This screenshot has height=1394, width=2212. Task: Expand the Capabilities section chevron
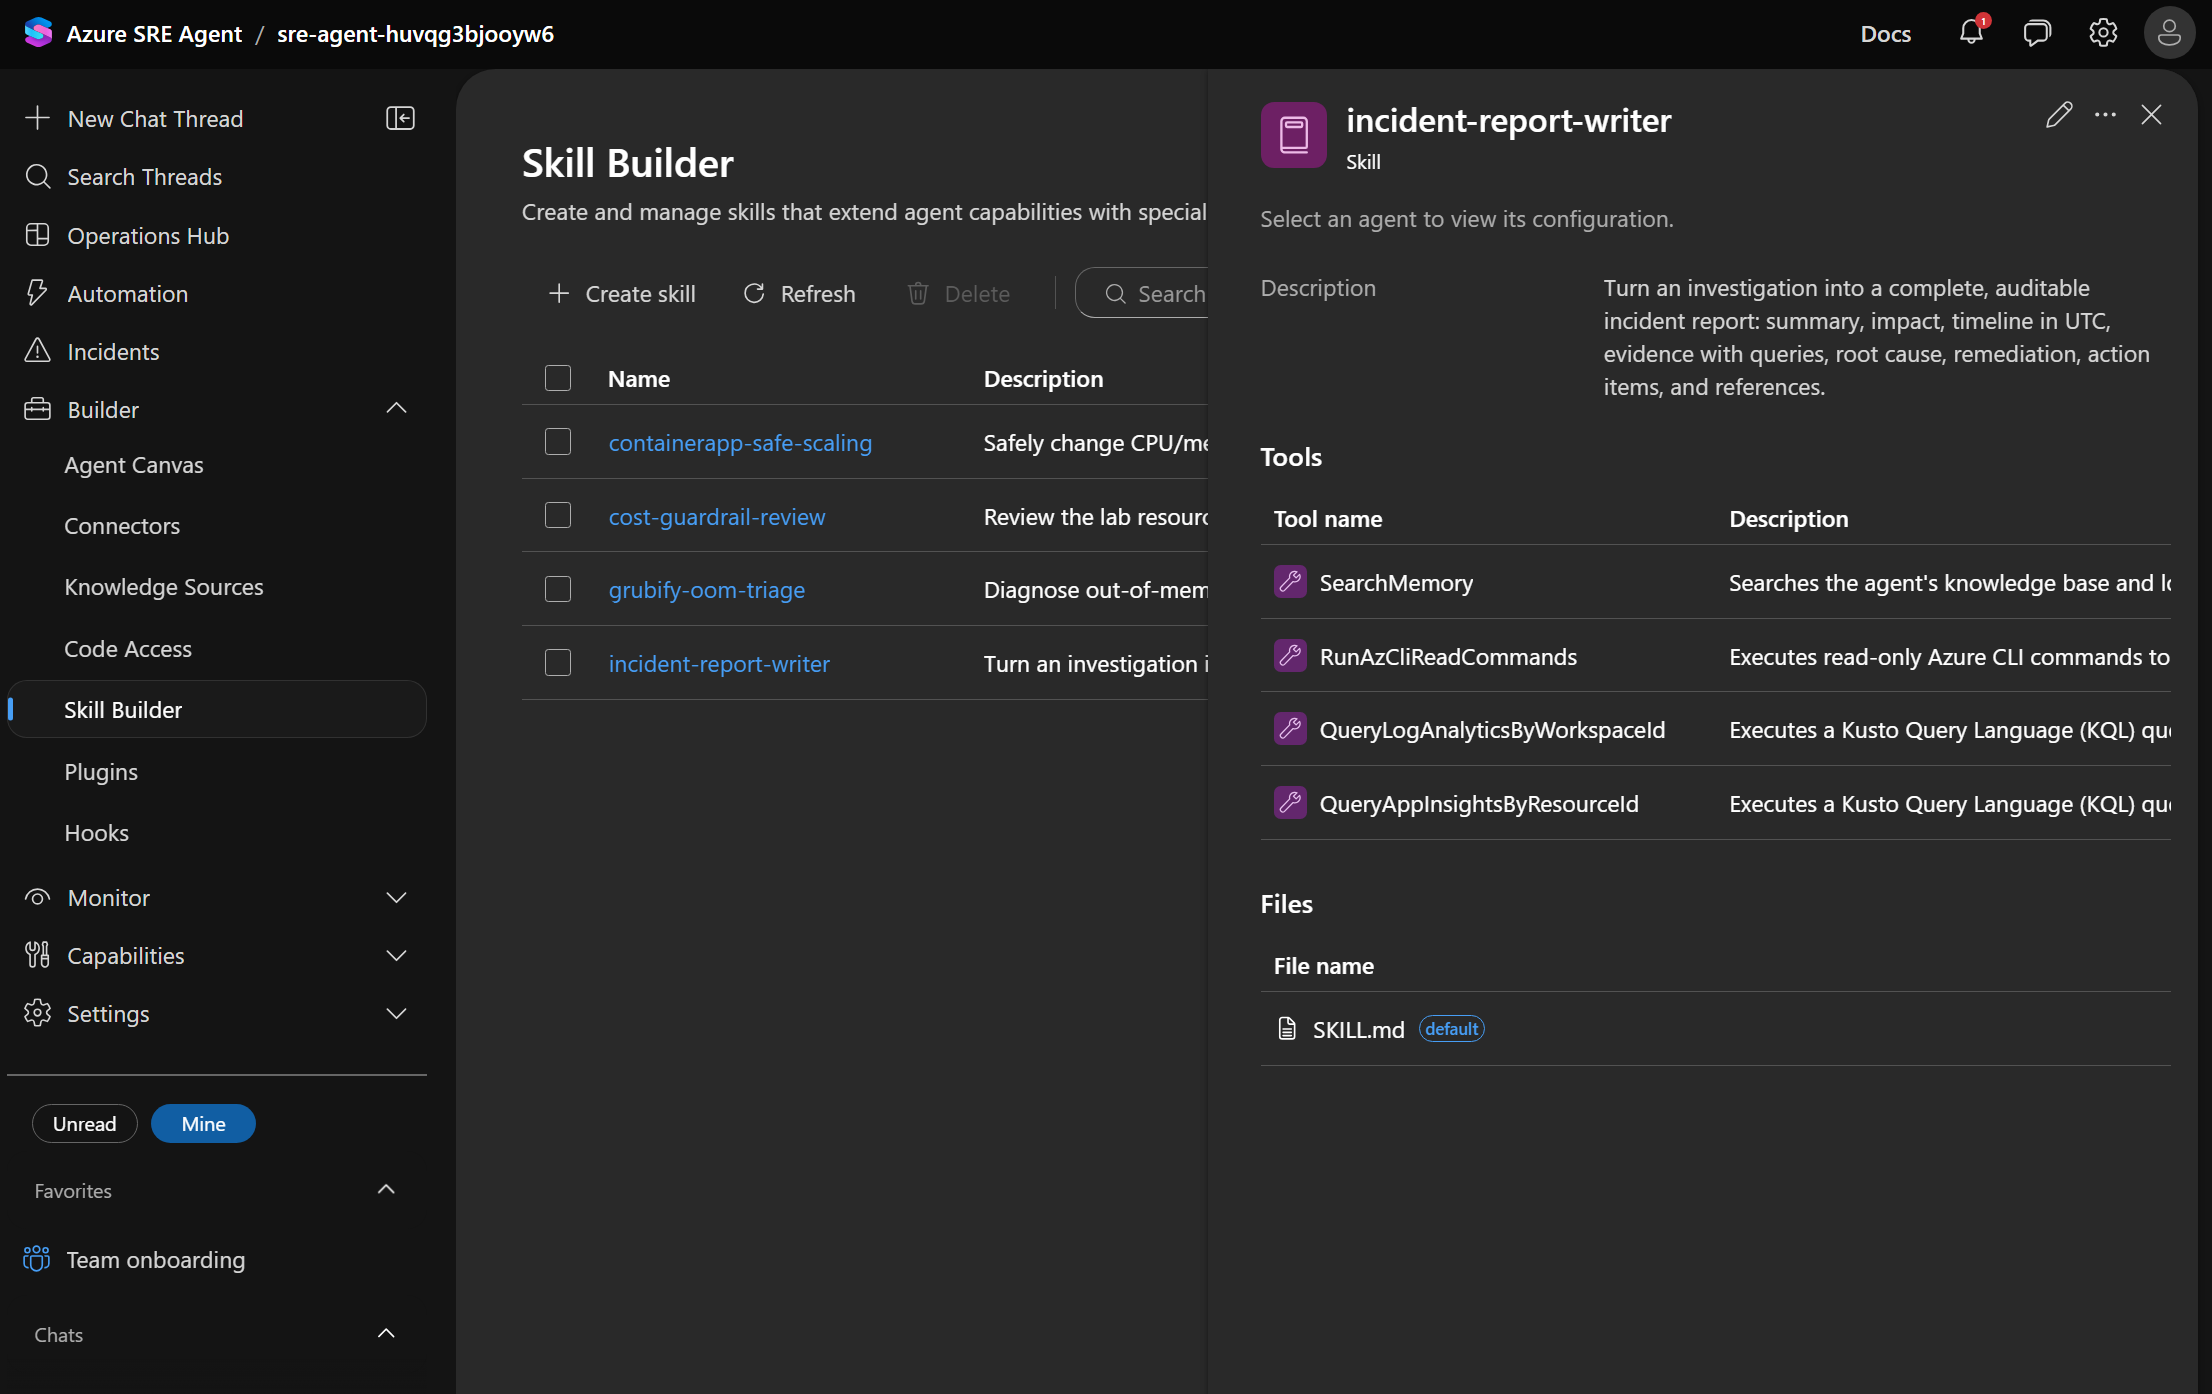396,955
